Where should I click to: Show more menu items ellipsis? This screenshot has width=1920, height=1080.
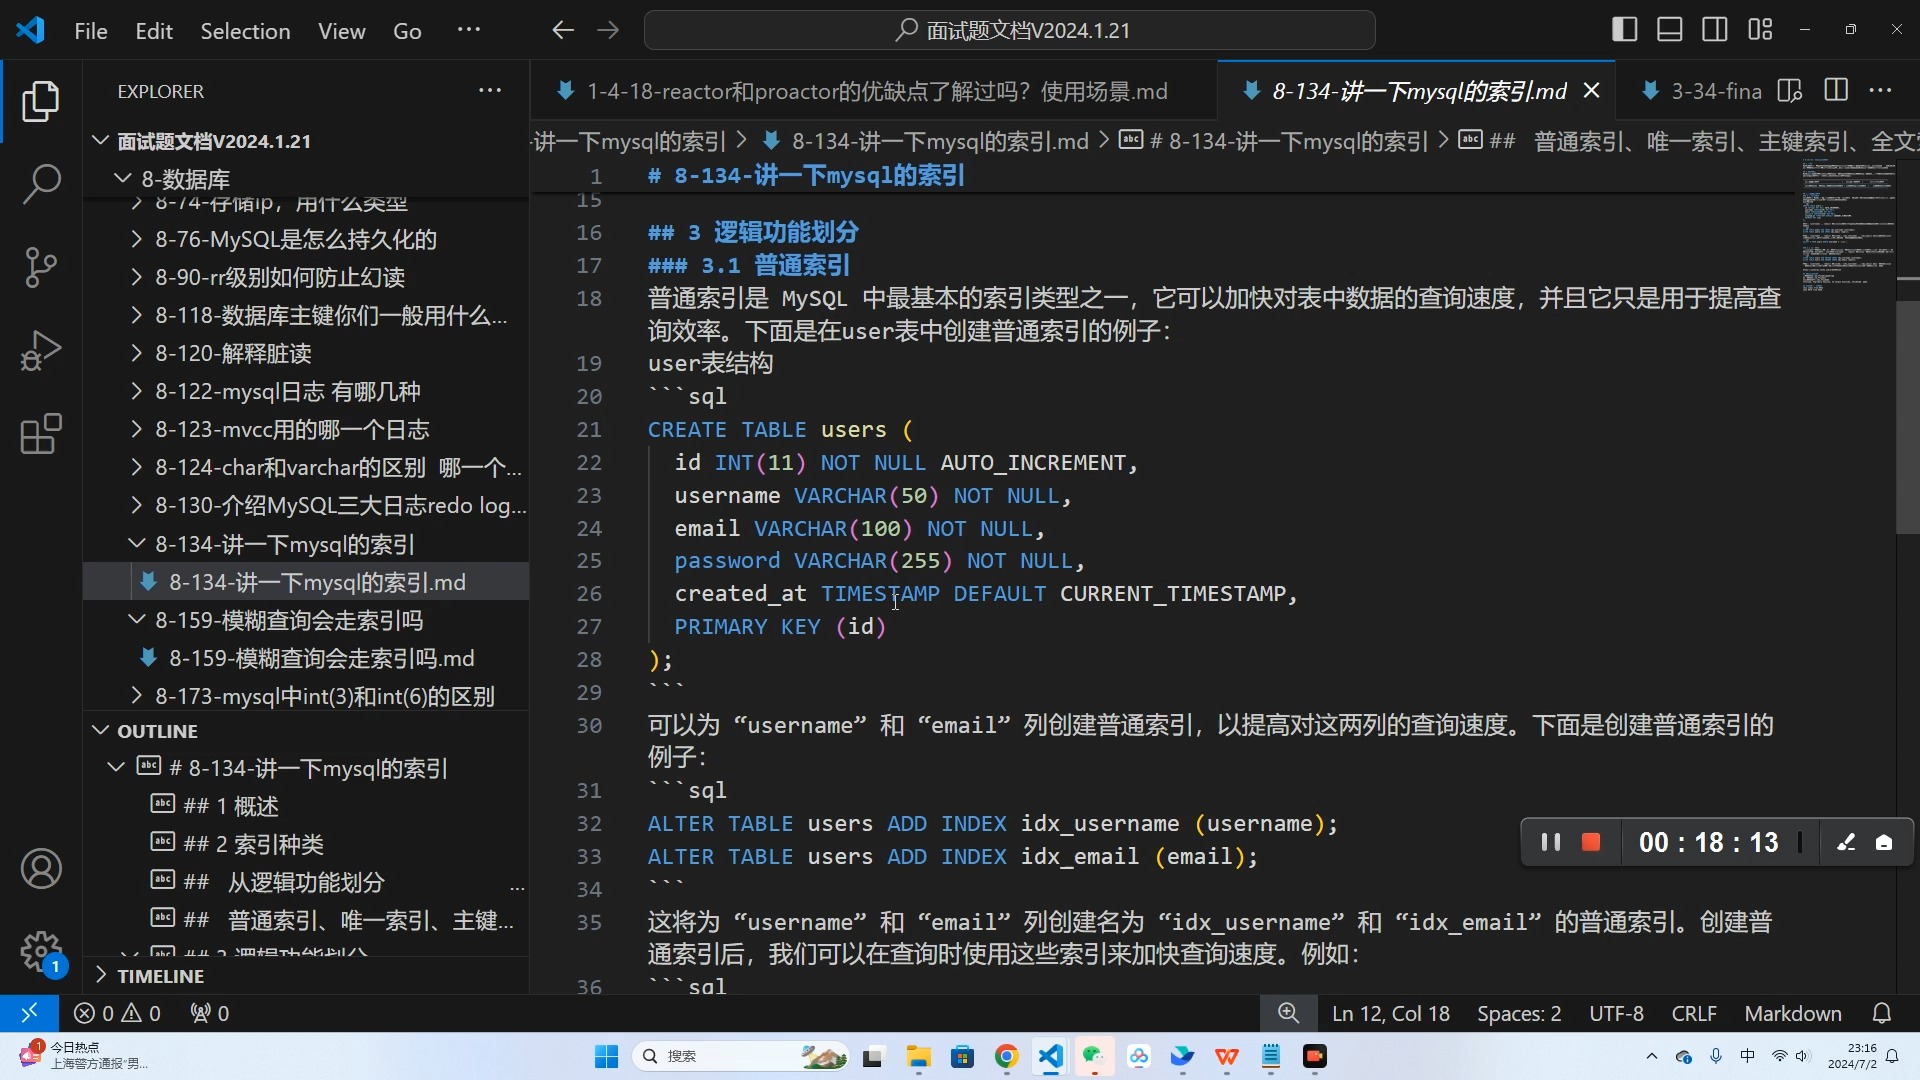click(469, 30)
